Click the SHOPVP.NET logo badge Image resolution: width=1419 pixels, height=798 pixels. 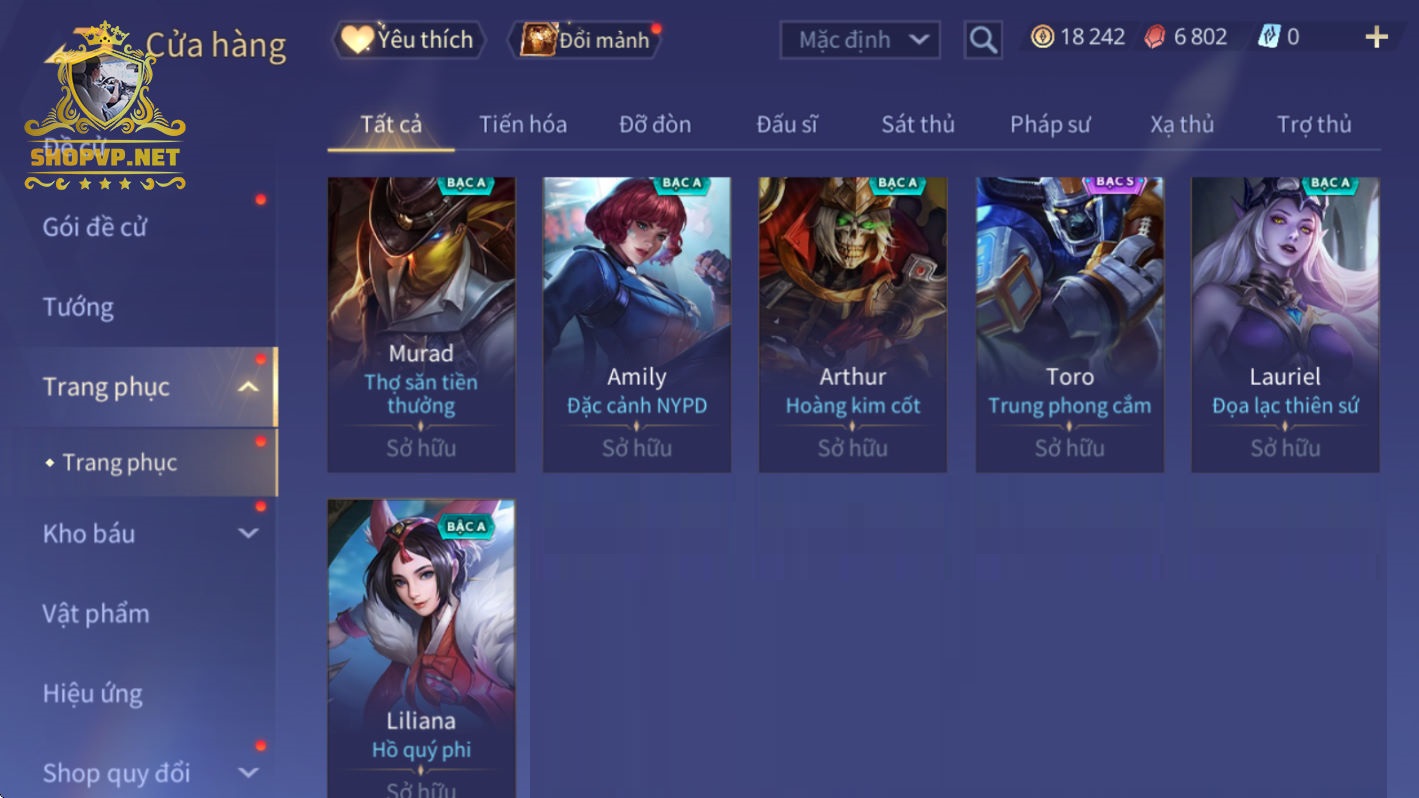105,106
